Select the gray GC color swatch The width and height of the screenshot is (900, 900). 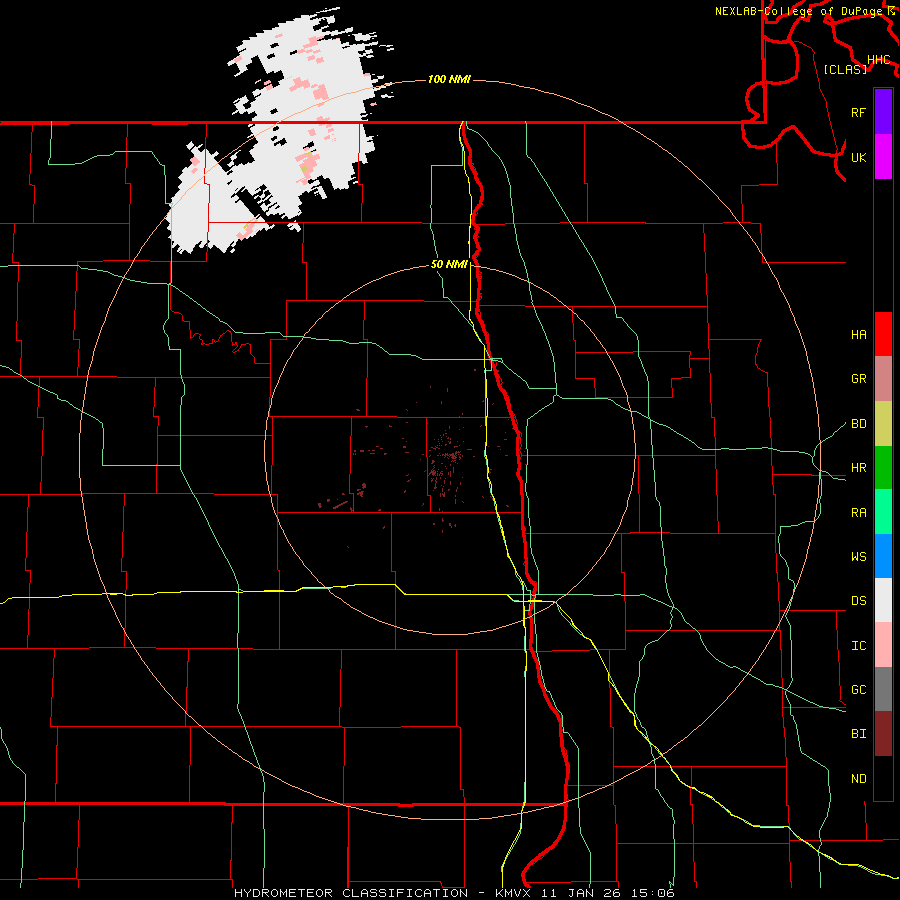coord(883,689)
